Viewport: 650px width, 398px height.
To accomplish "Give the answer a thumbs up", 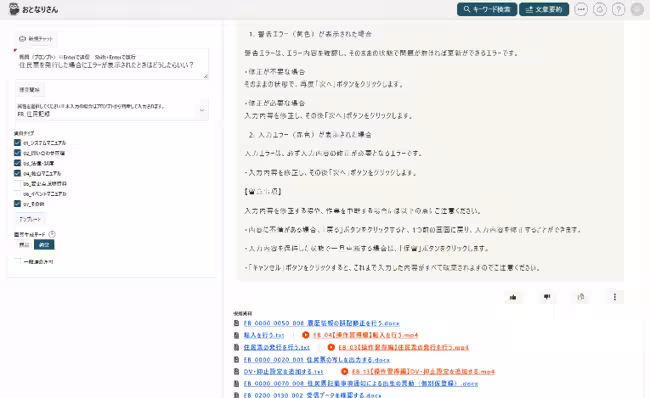I will tap(513, 297).
